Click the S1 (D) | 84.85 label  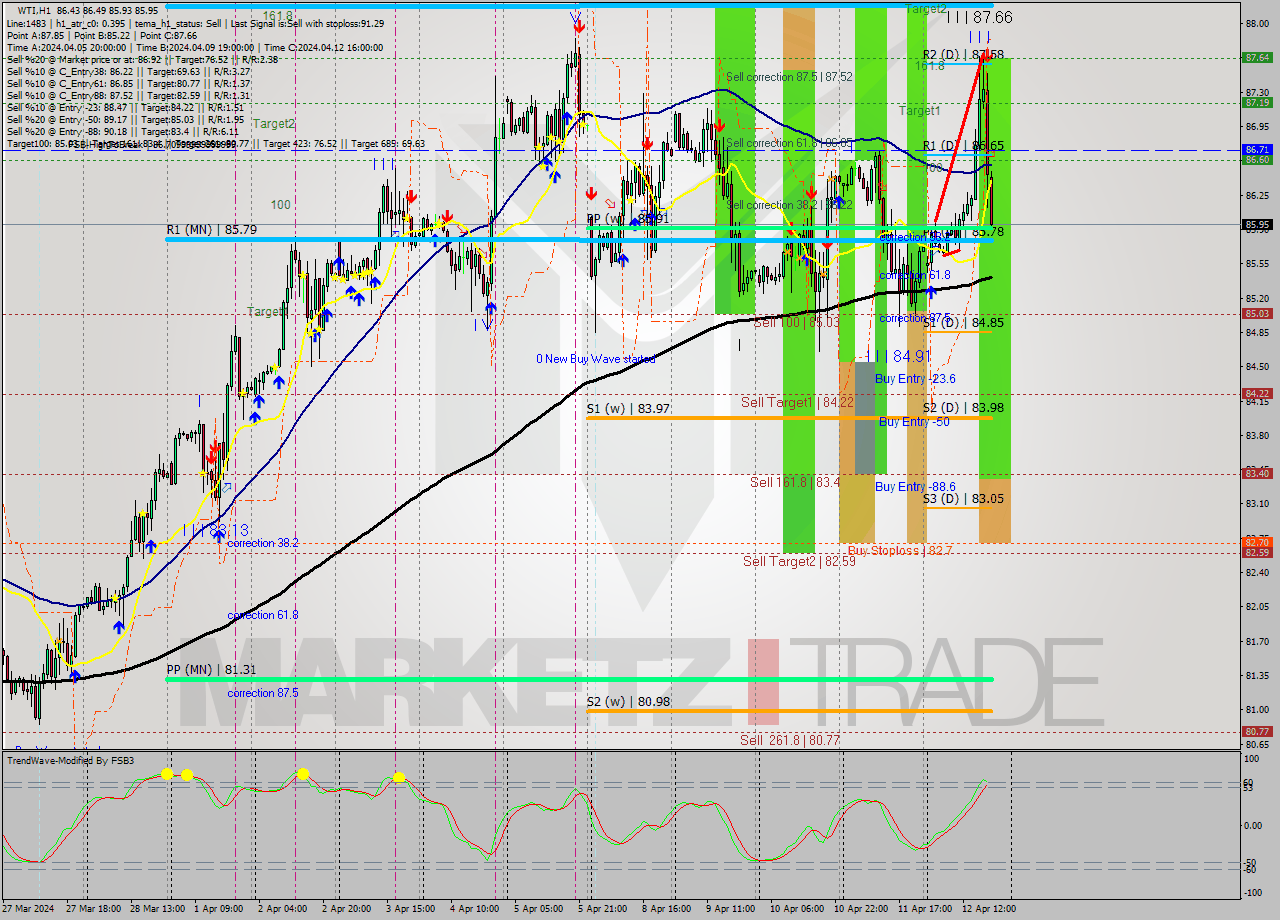pyautogui.click(x=963, y=323)
